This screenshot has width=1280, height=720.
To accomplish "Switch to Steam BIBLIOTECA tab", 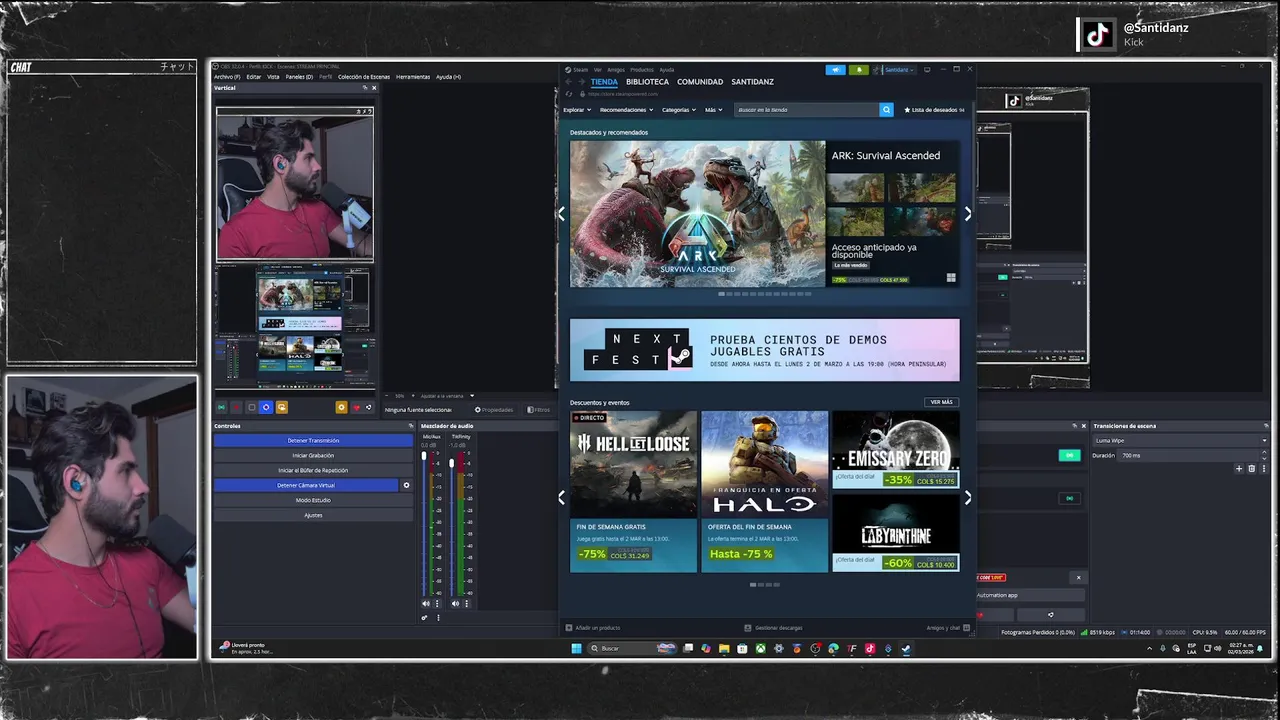I will coord(647,82).
